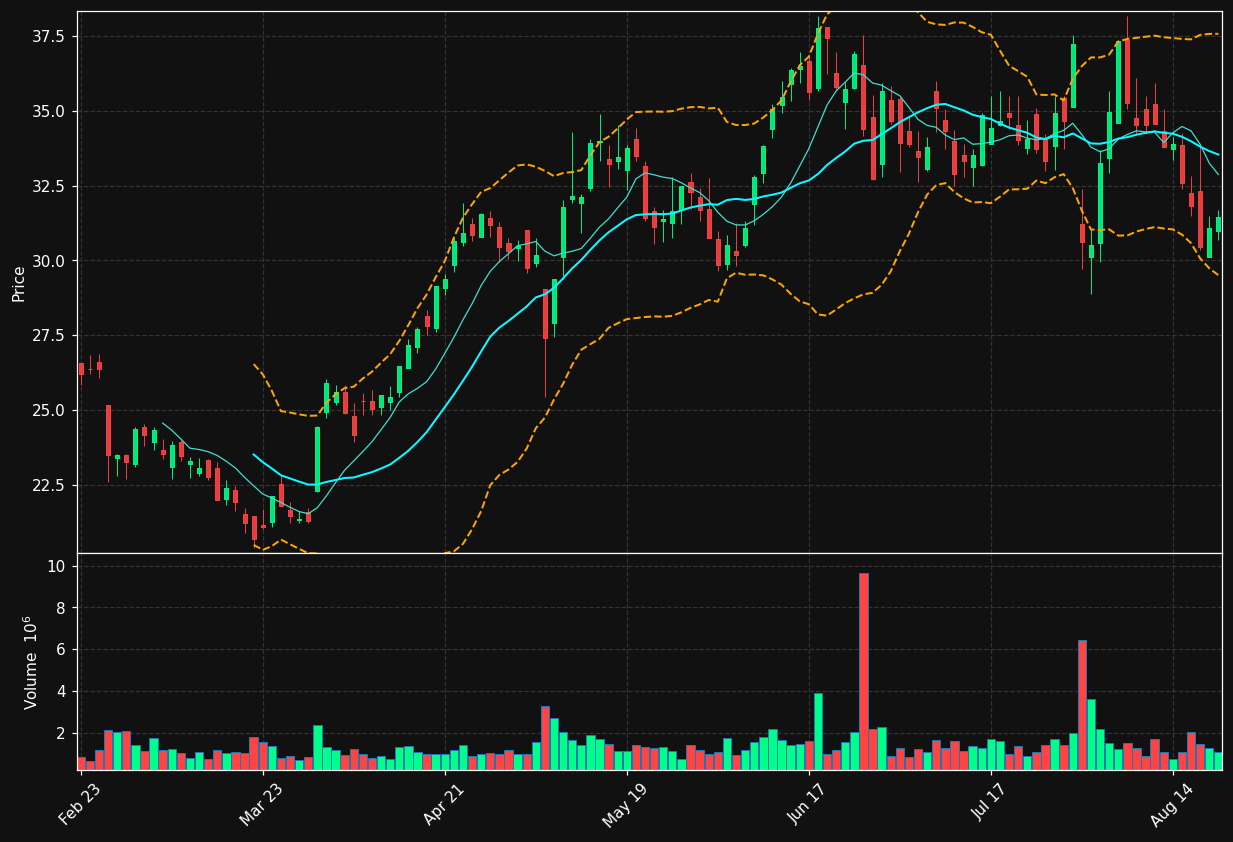Select the Apr 21 date label
The image size is (1233, 842).
(x=442, y=805)
